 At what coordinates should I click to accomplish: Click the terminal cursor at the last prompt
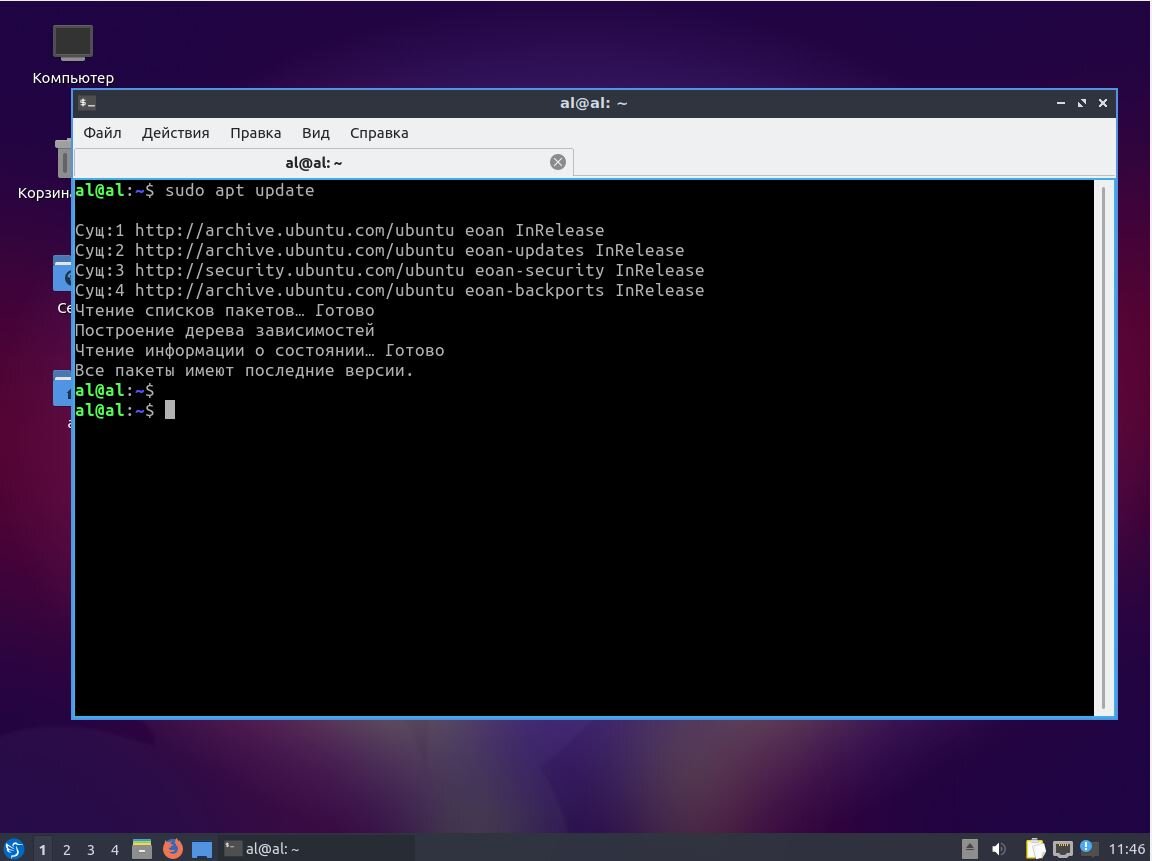pos(170,410)
